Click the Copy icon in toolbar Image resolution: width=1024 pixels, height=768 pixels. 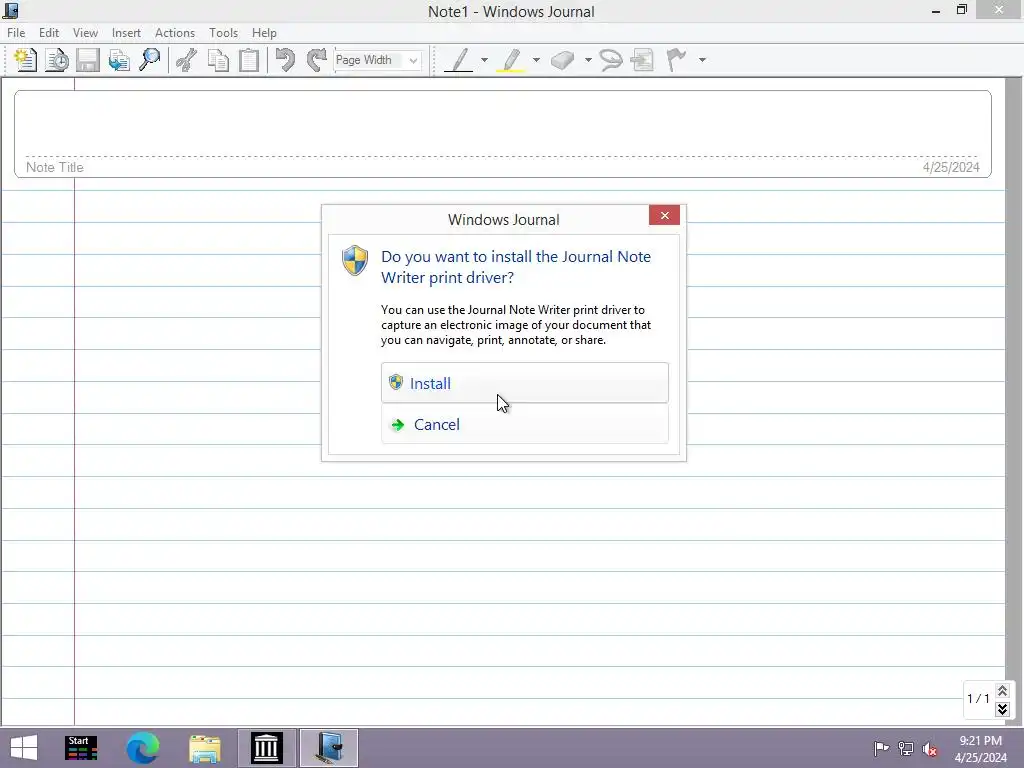click(x=218, y=60)
